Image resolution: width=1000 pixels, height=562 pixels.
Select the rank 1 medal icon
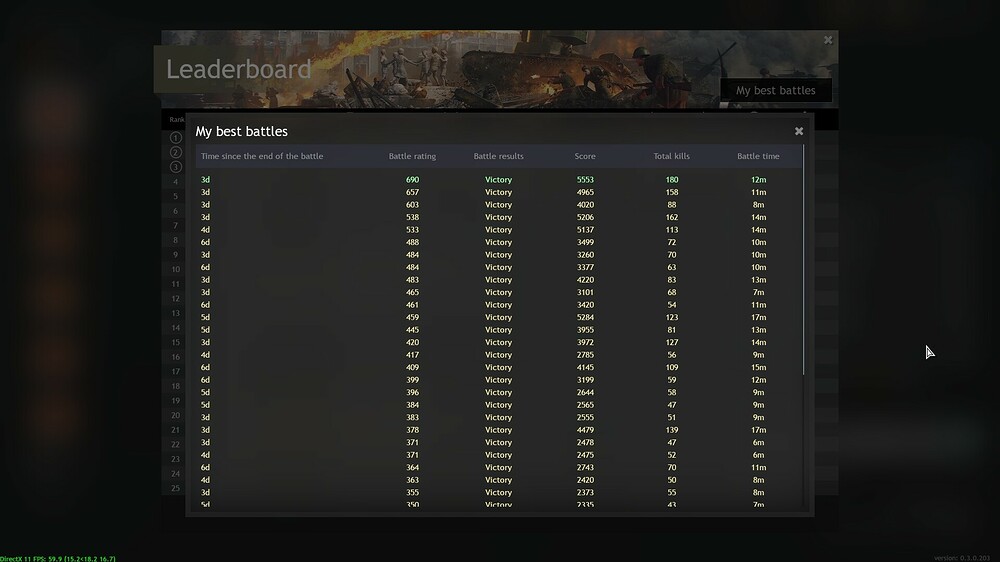pyautogui.click(x=176, y=138)
